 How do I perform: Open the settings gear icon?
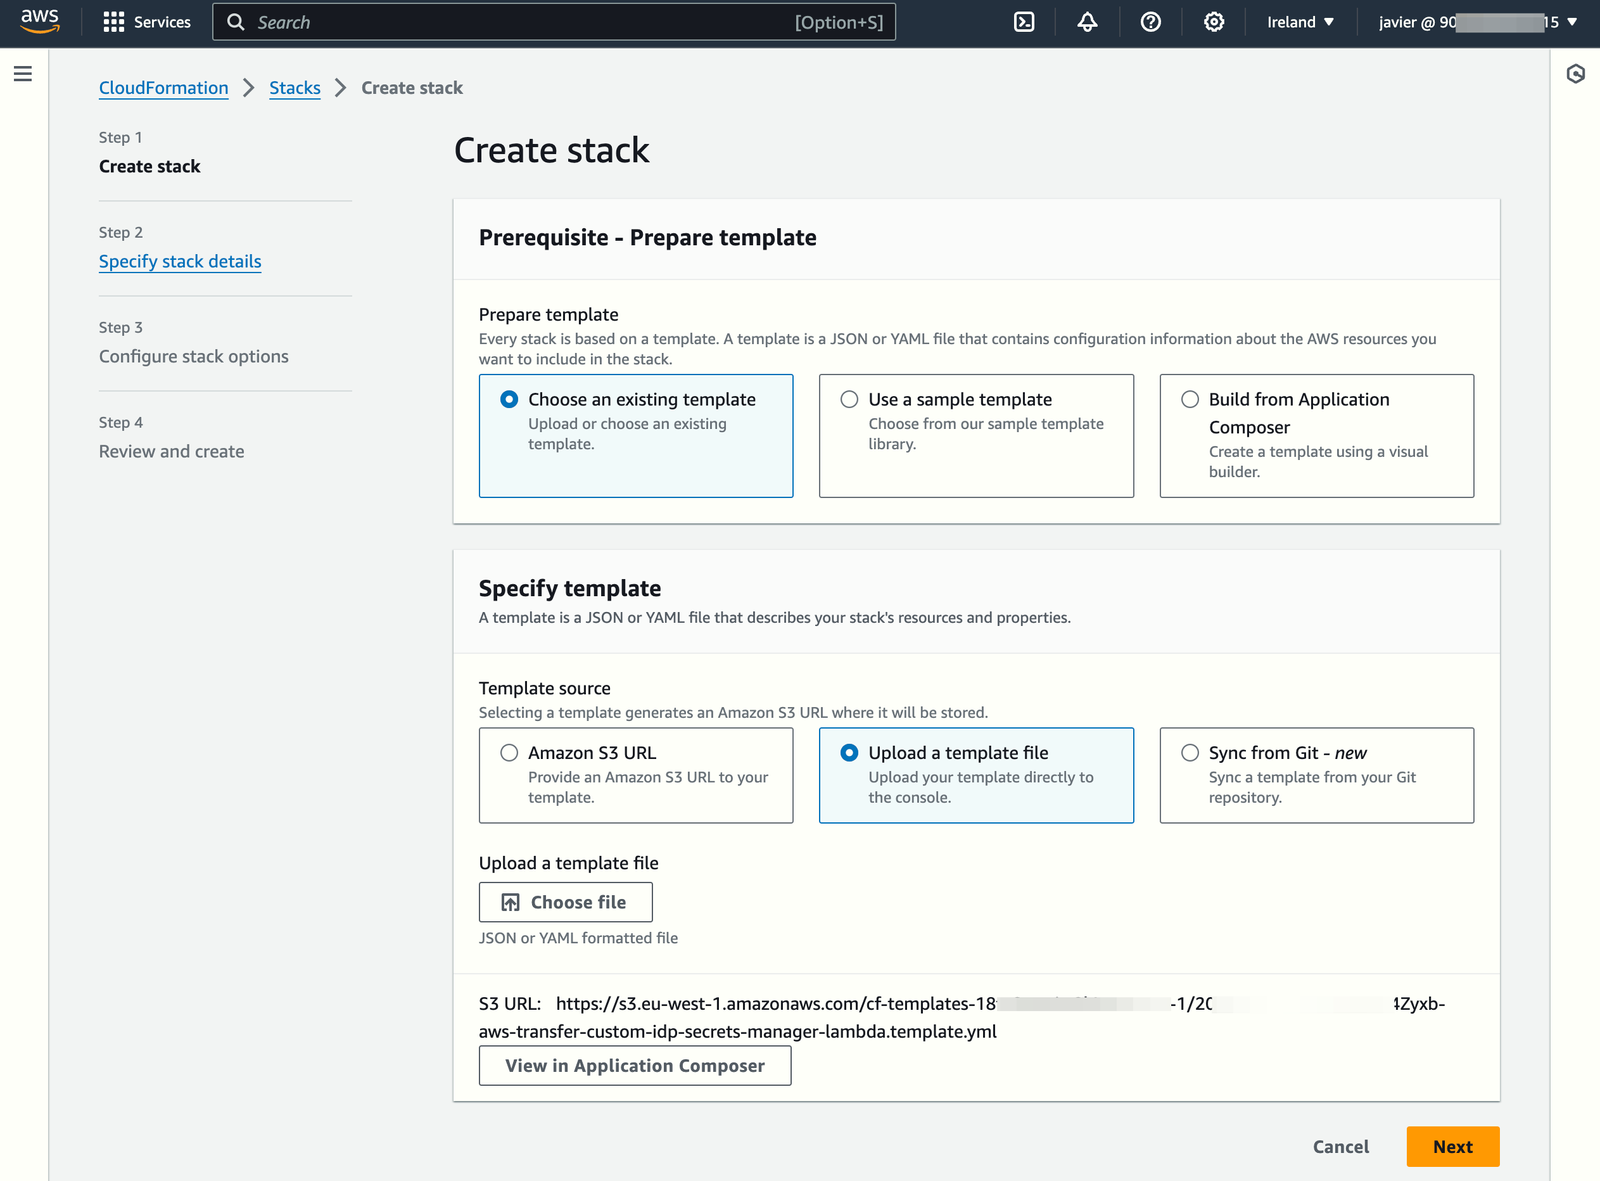[x=1213, y=22]
